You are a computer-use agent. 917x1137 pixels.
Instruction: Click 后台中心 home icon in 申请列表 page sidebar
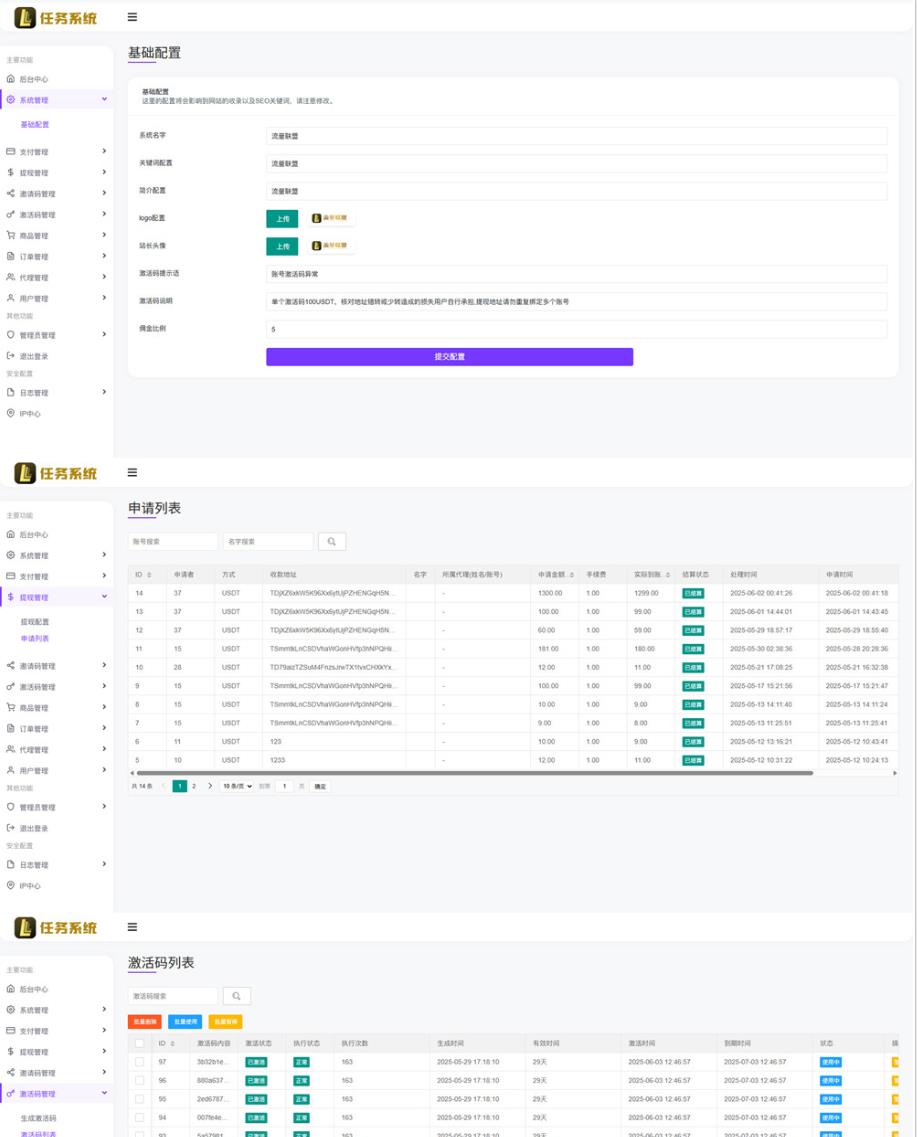coord(11,535)
